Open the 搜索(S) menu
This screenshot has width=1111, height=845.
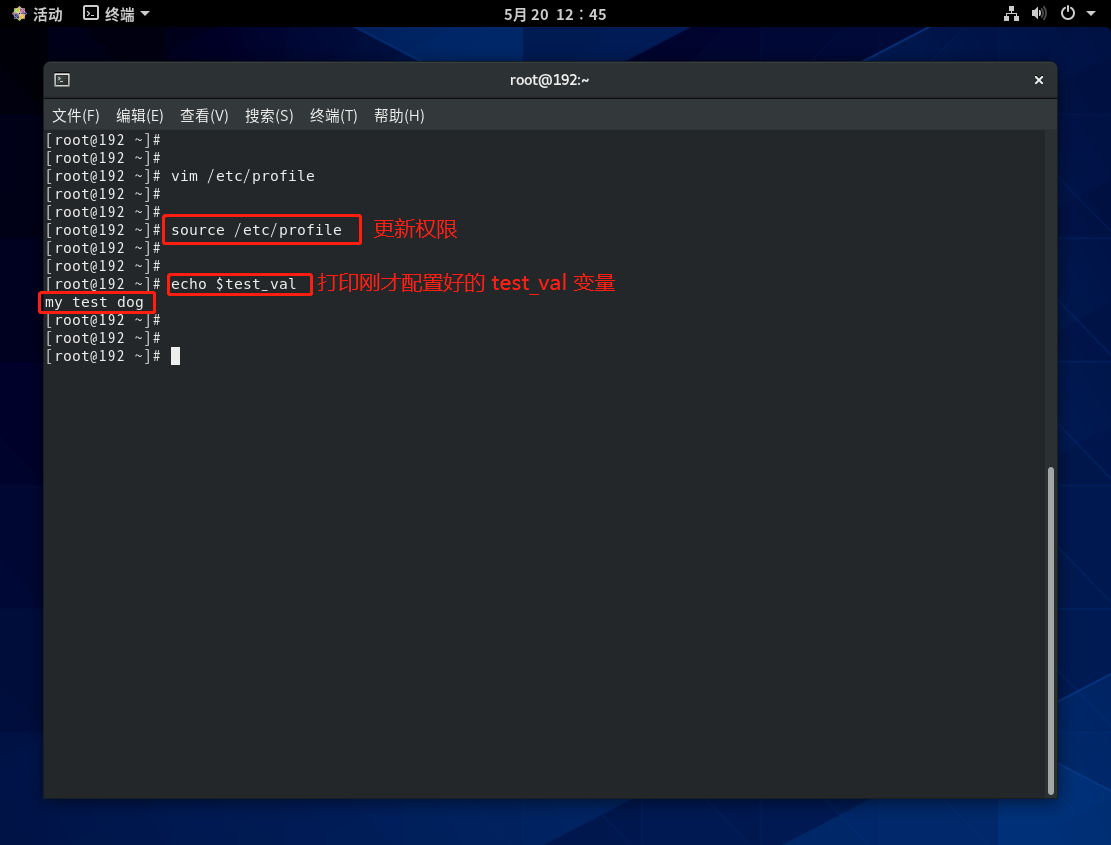(269, 116)
